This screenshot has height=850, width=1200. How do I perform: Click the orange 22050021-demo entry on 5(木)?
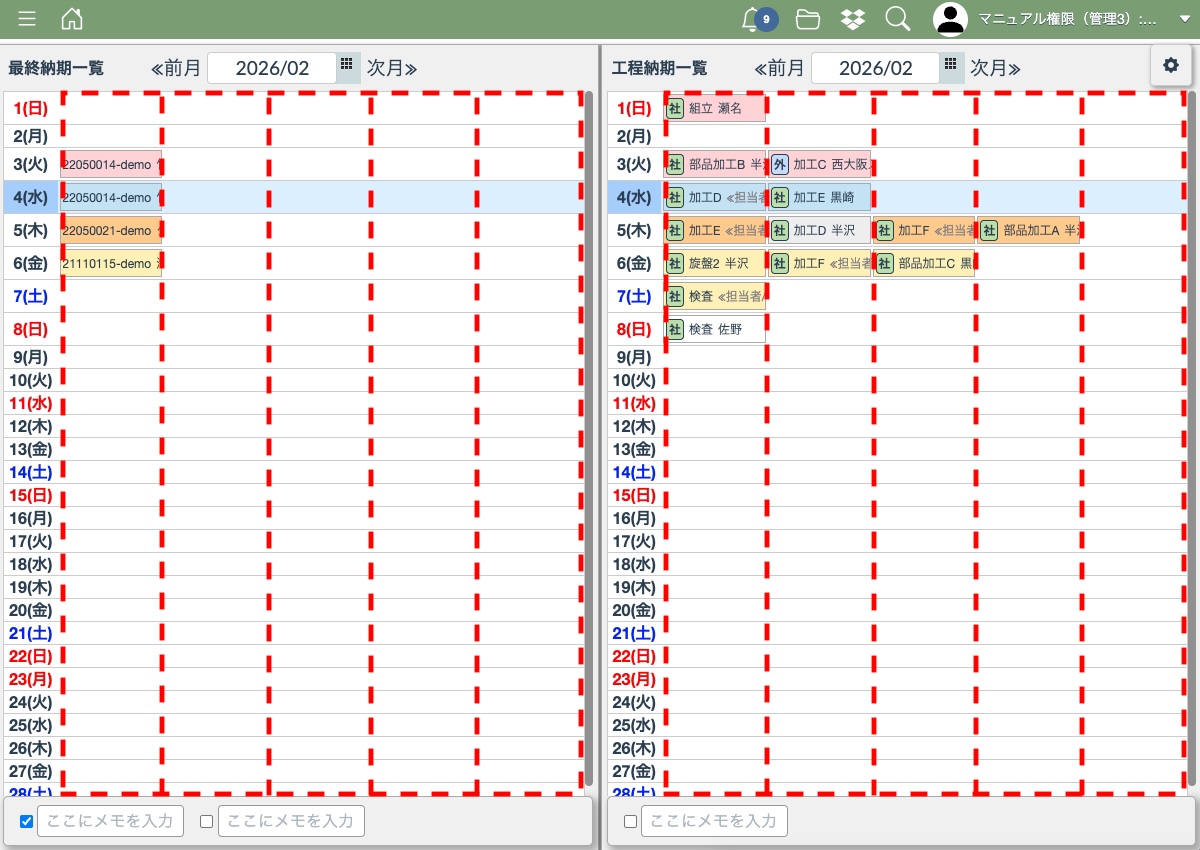point(111,231)
